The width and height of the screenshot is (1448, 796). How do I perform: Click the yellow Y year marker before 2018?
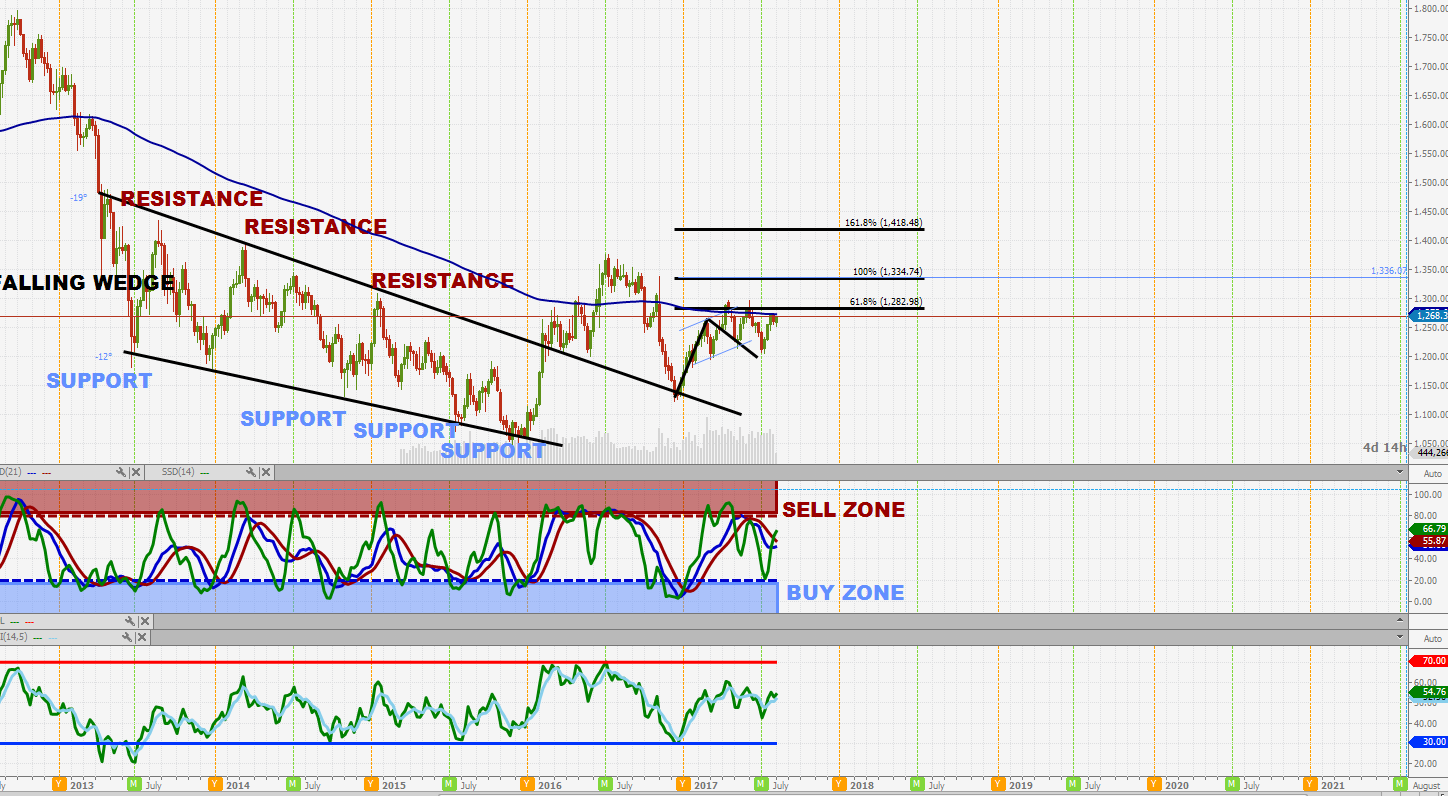pos(840,785)
